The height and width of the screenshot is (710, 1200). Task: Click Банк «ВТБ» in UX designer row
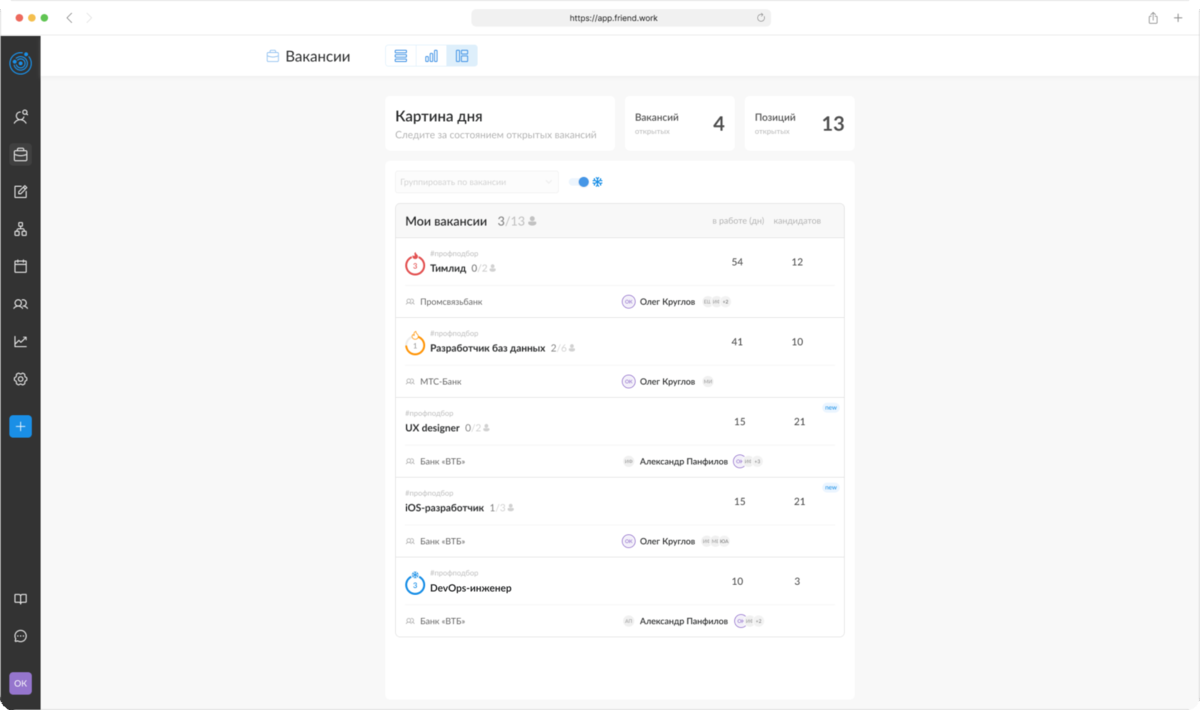click(442, 461)
